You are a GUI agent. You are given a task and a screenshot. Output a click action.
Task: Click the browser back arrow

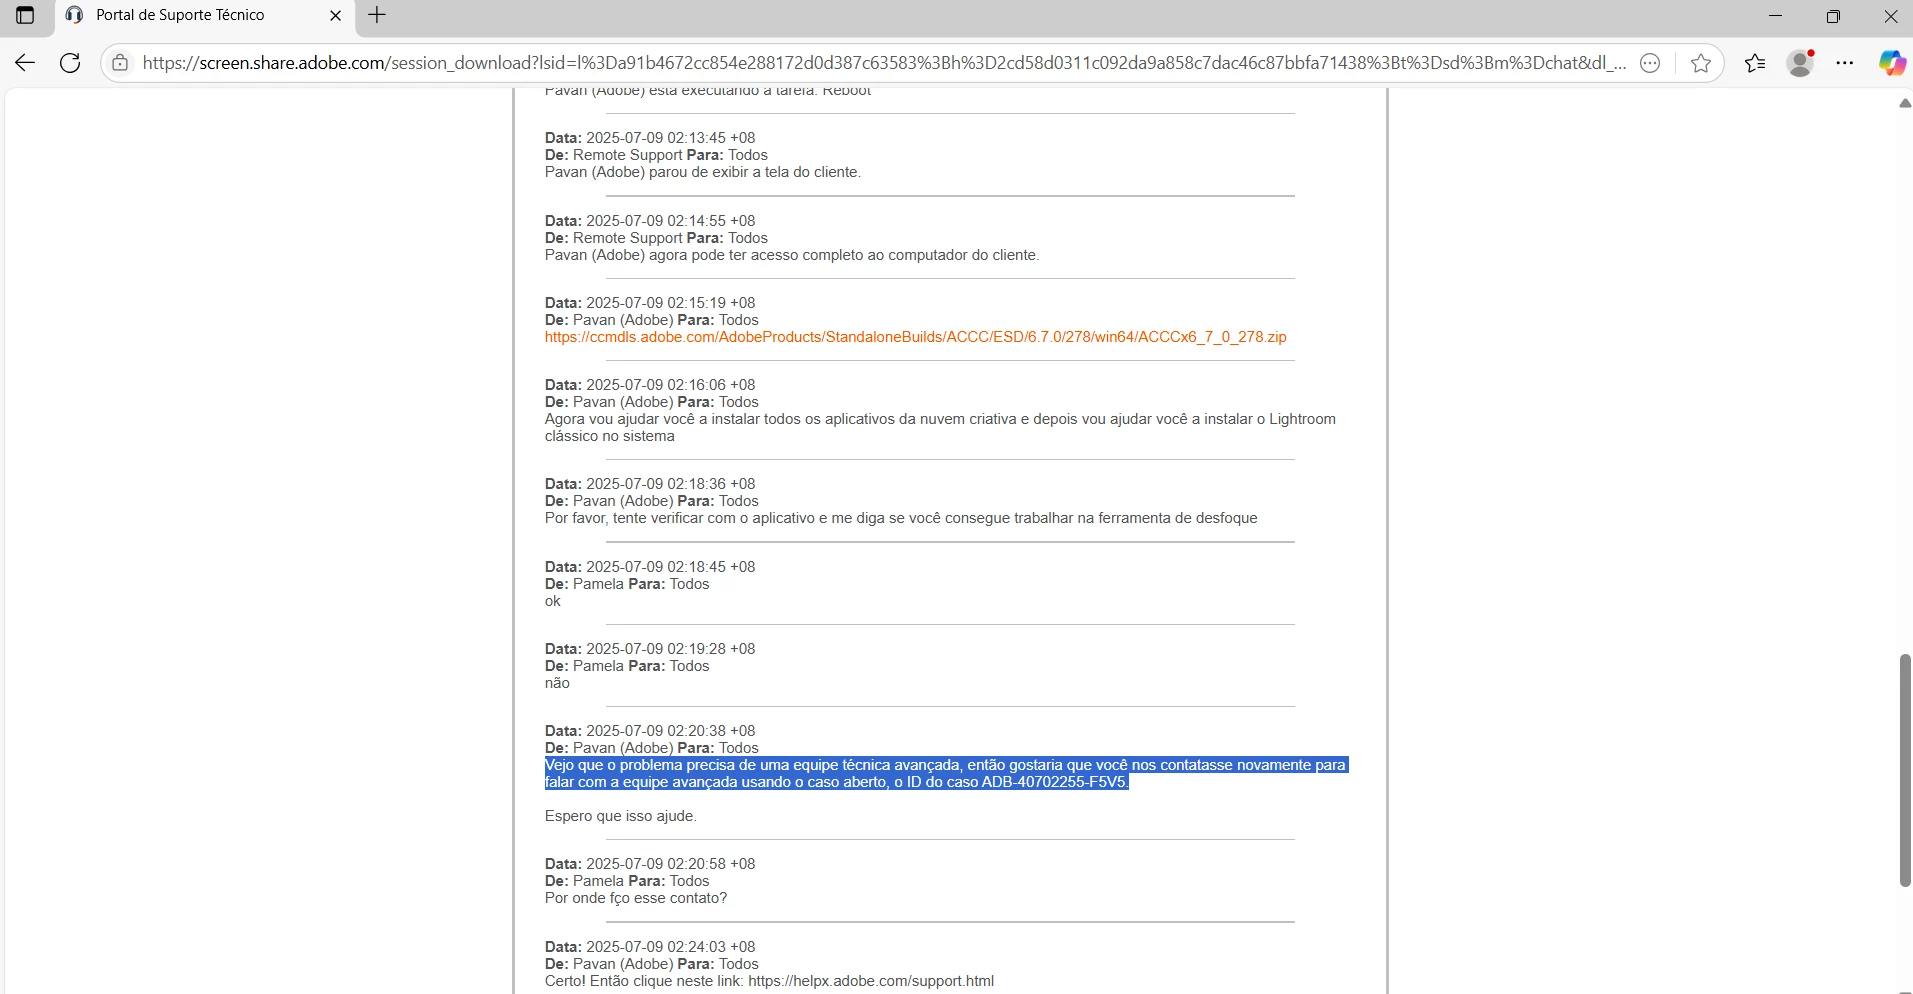[25, 63]
